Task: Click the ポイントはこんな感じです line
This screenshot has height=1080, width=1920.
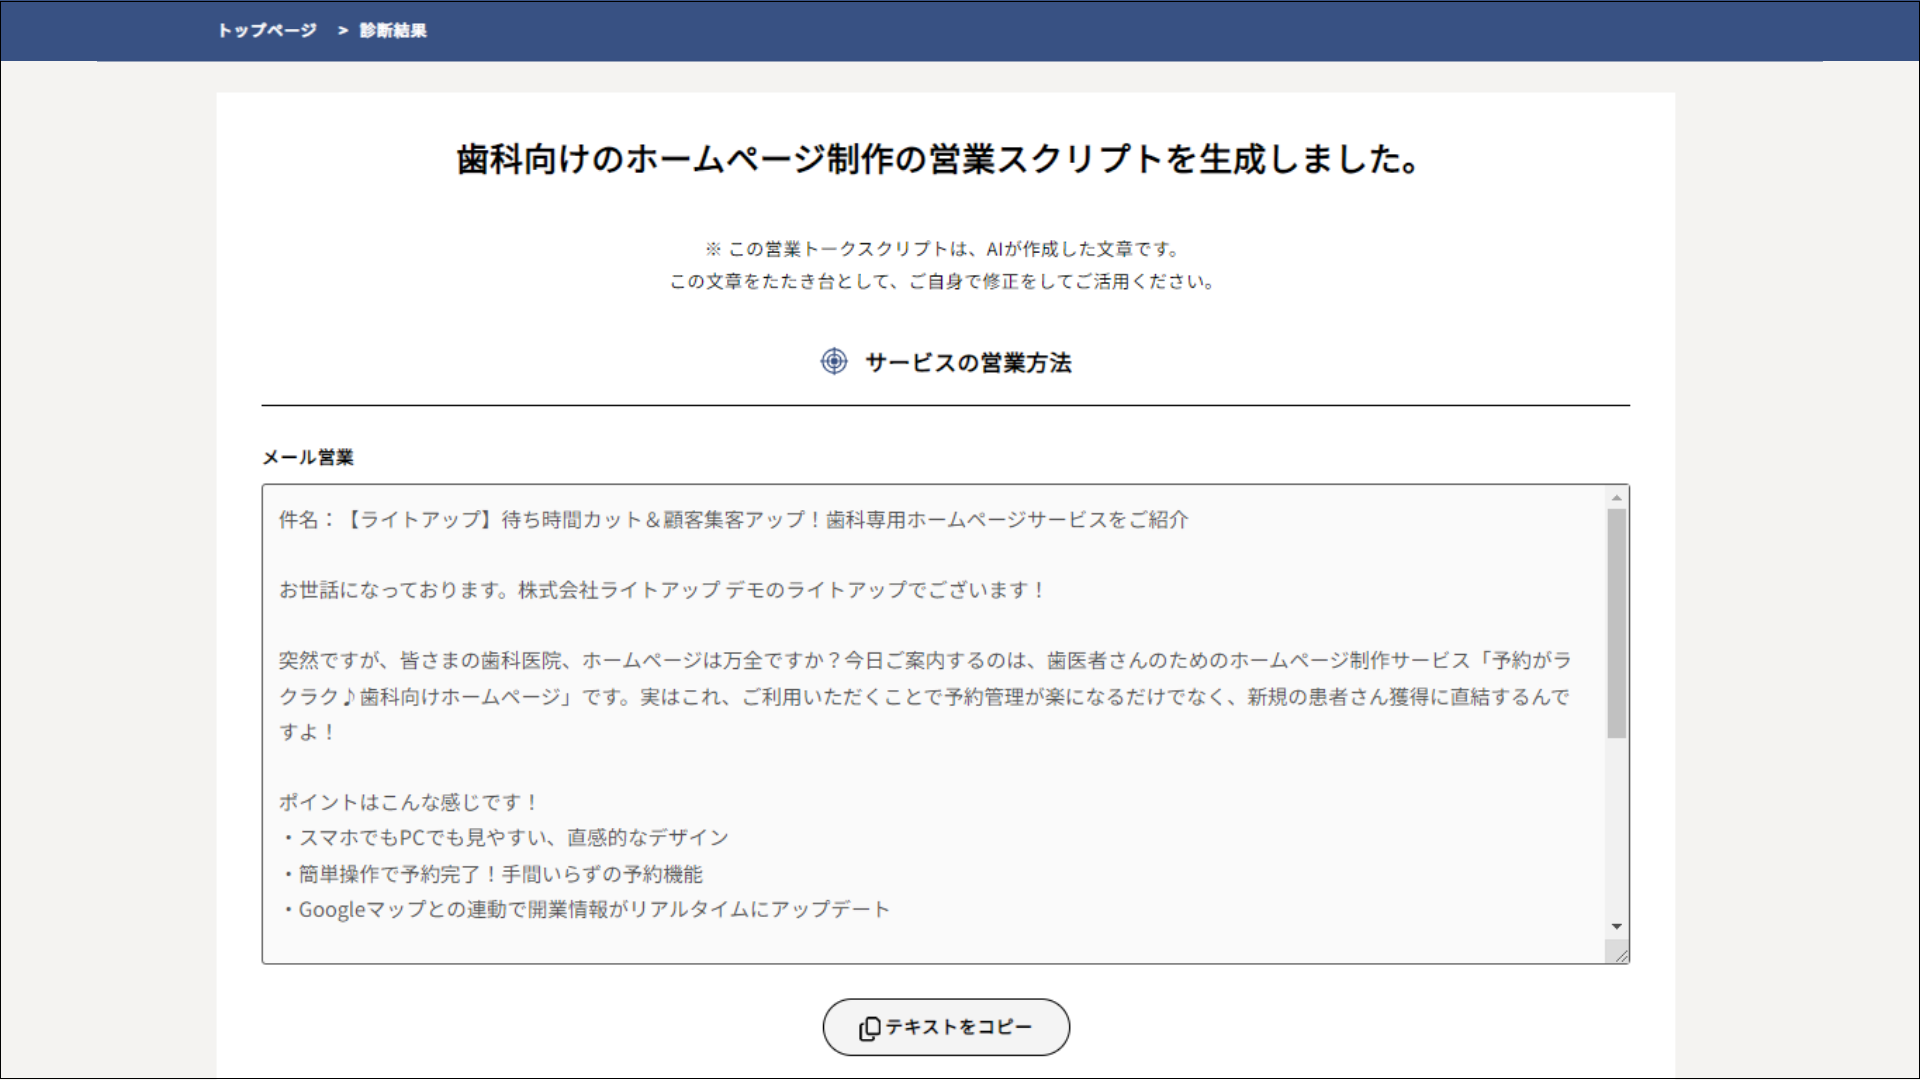Action: click(408, 802)
